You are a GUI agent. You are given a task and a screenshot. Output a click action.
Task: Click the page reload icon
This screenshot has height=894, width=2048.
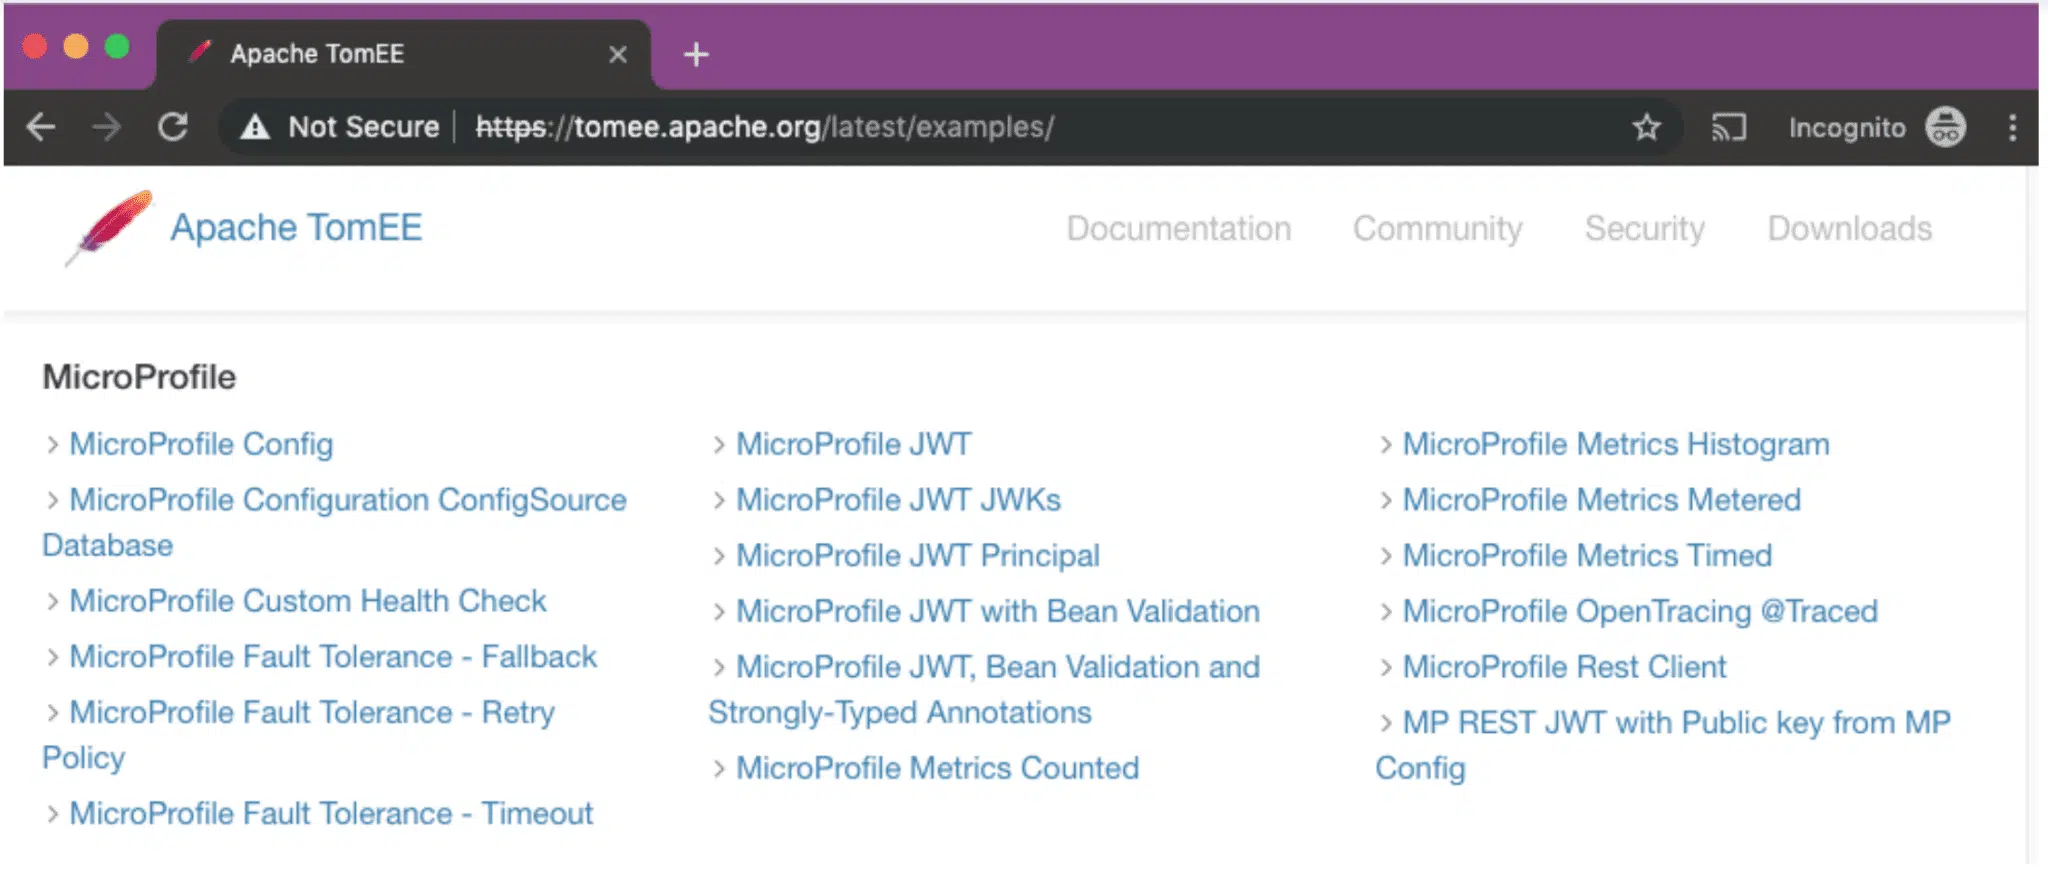pos(173,127)
